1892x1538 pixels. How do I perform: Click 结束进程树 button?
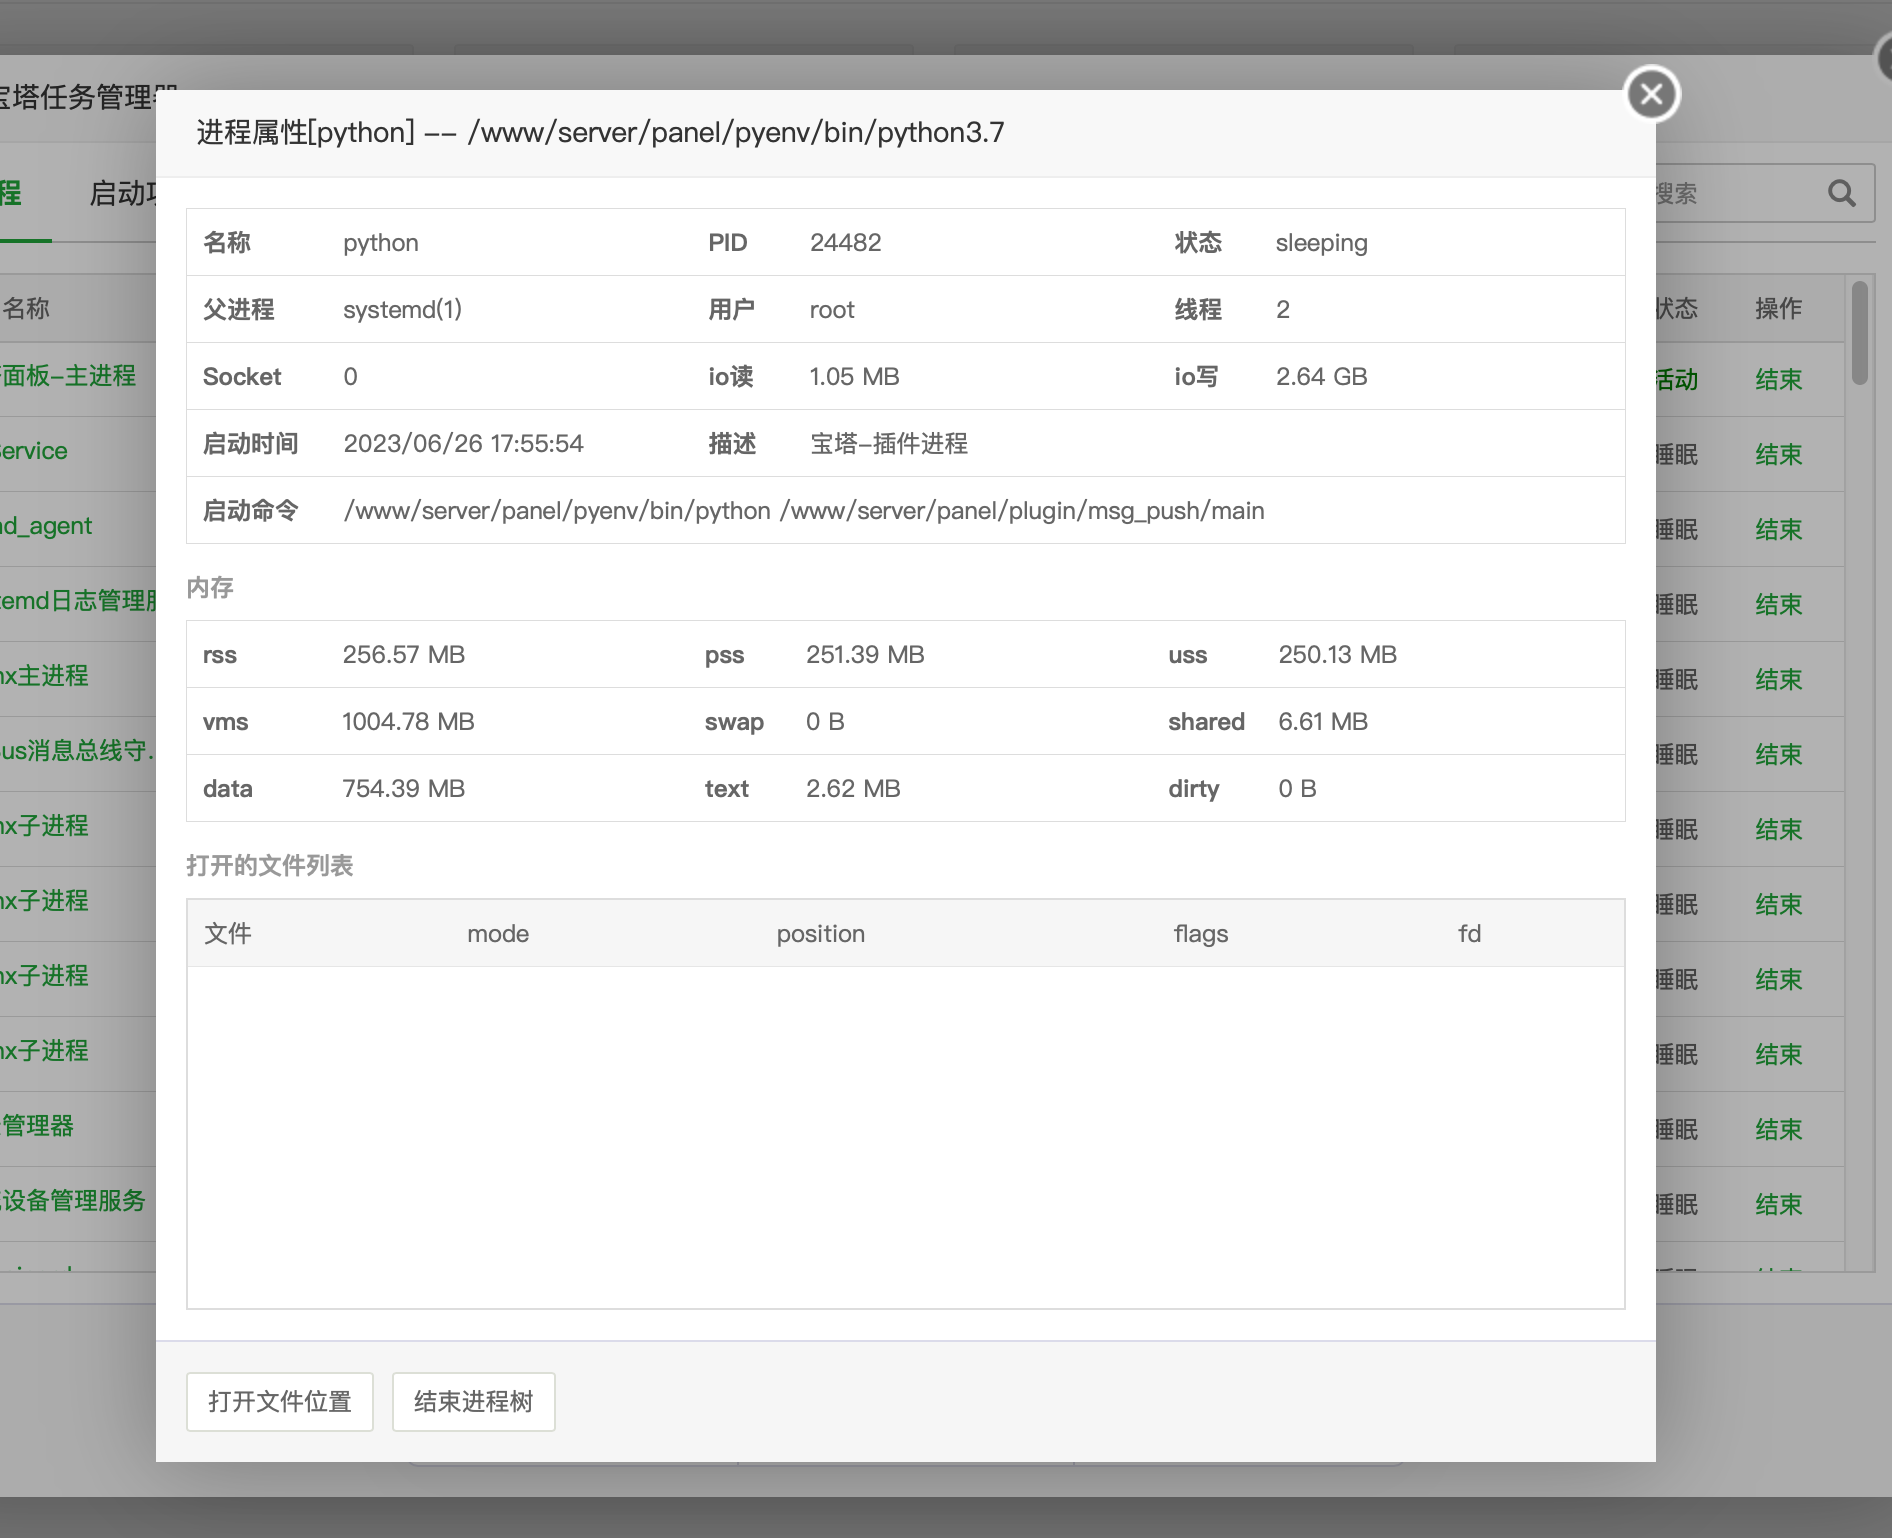click(474, 1401)
